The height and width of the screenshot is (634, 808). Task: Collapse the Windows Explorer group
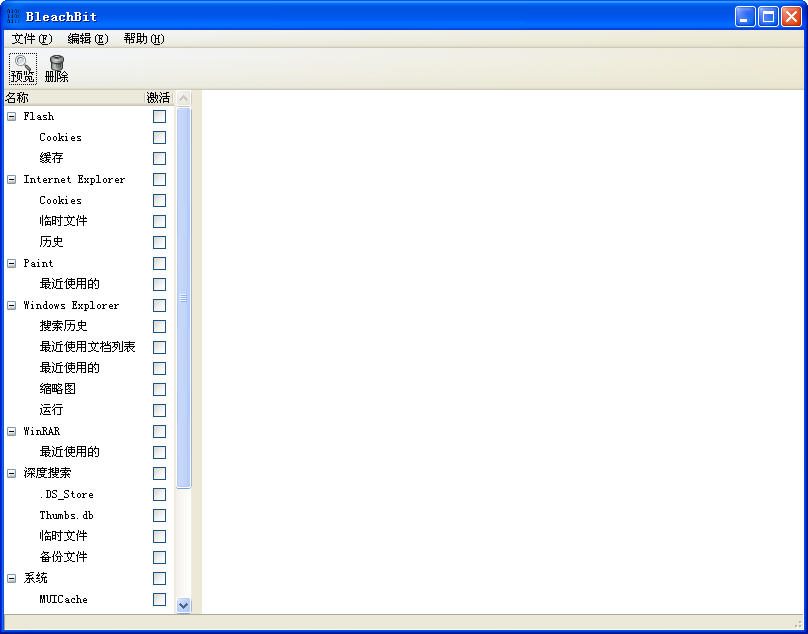(11, 305)
